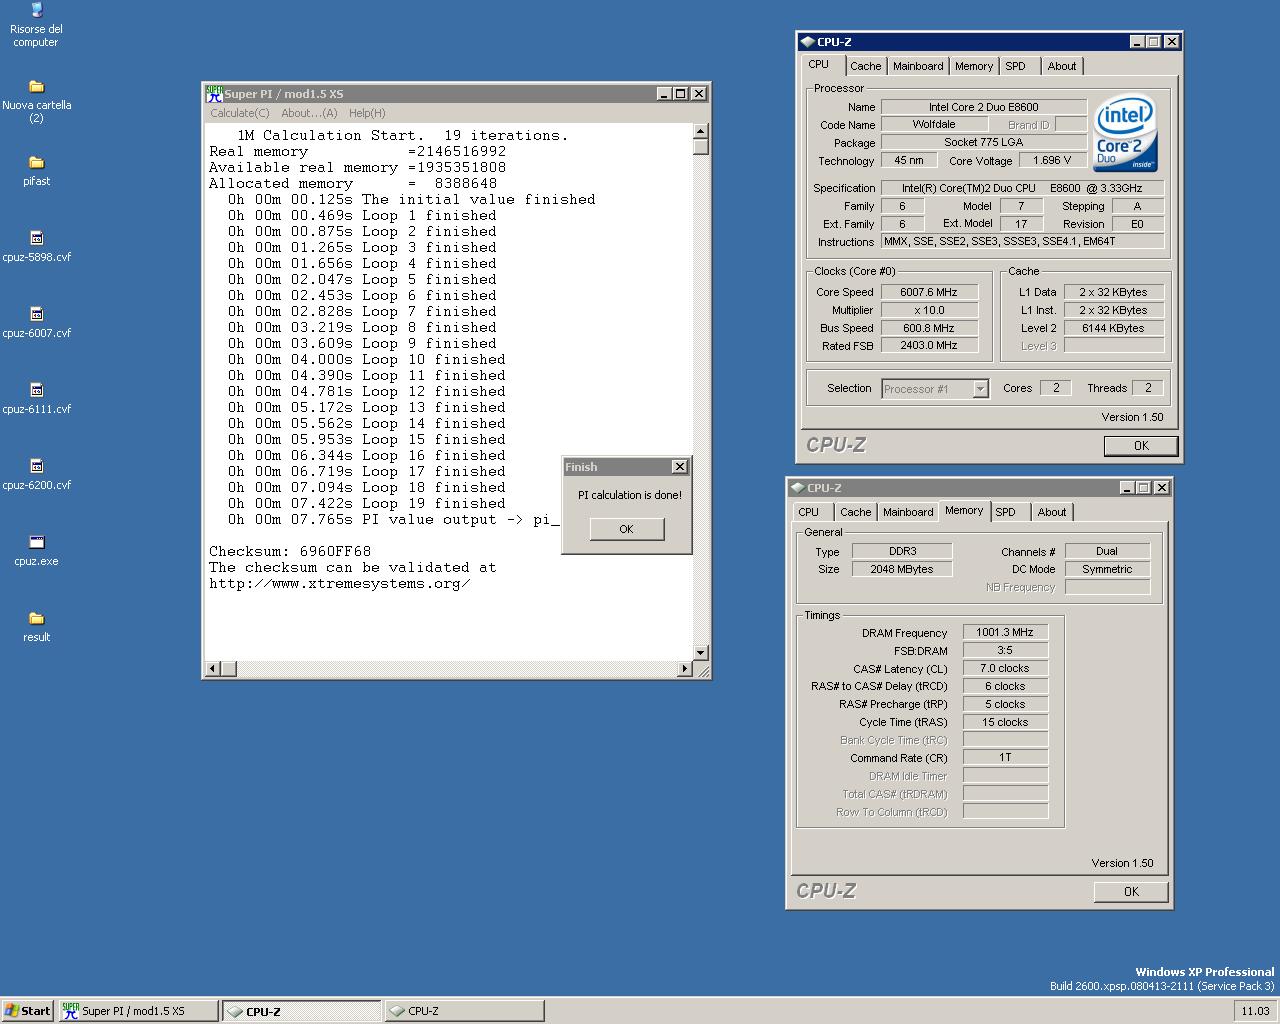The width and height of the screenshot is (1280, 1024).
Task: Click Super PI title bar app icon
Action: (214, 94)
